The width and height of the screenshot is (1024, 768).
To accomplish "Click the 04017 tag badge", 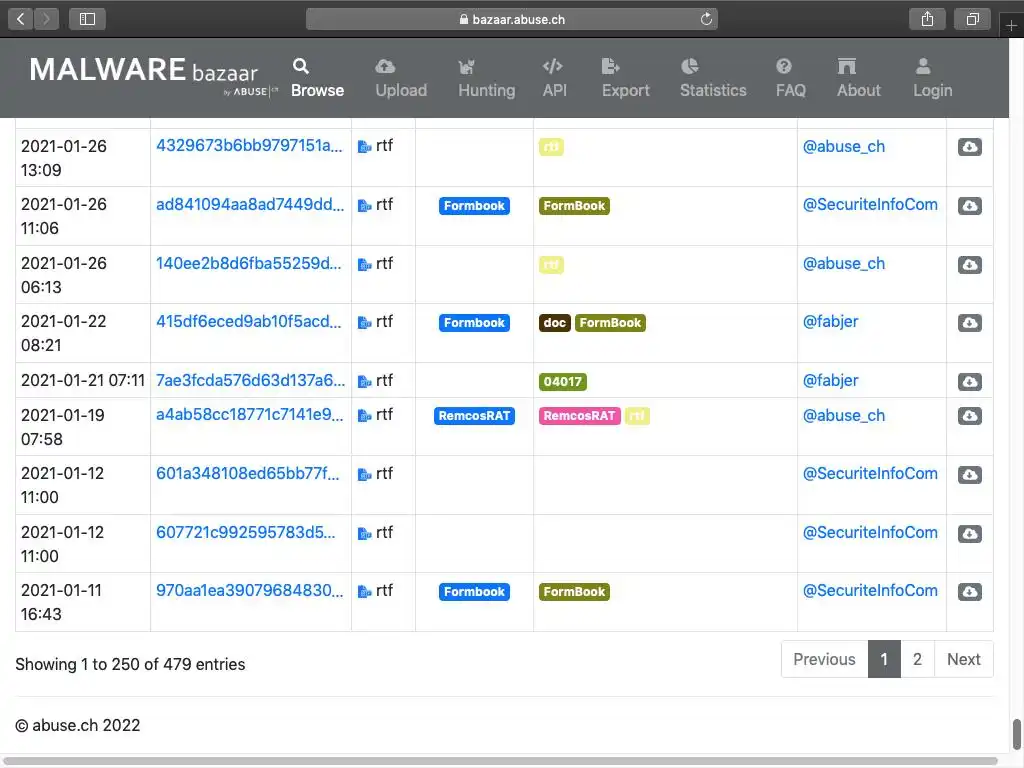I will 562,381.
